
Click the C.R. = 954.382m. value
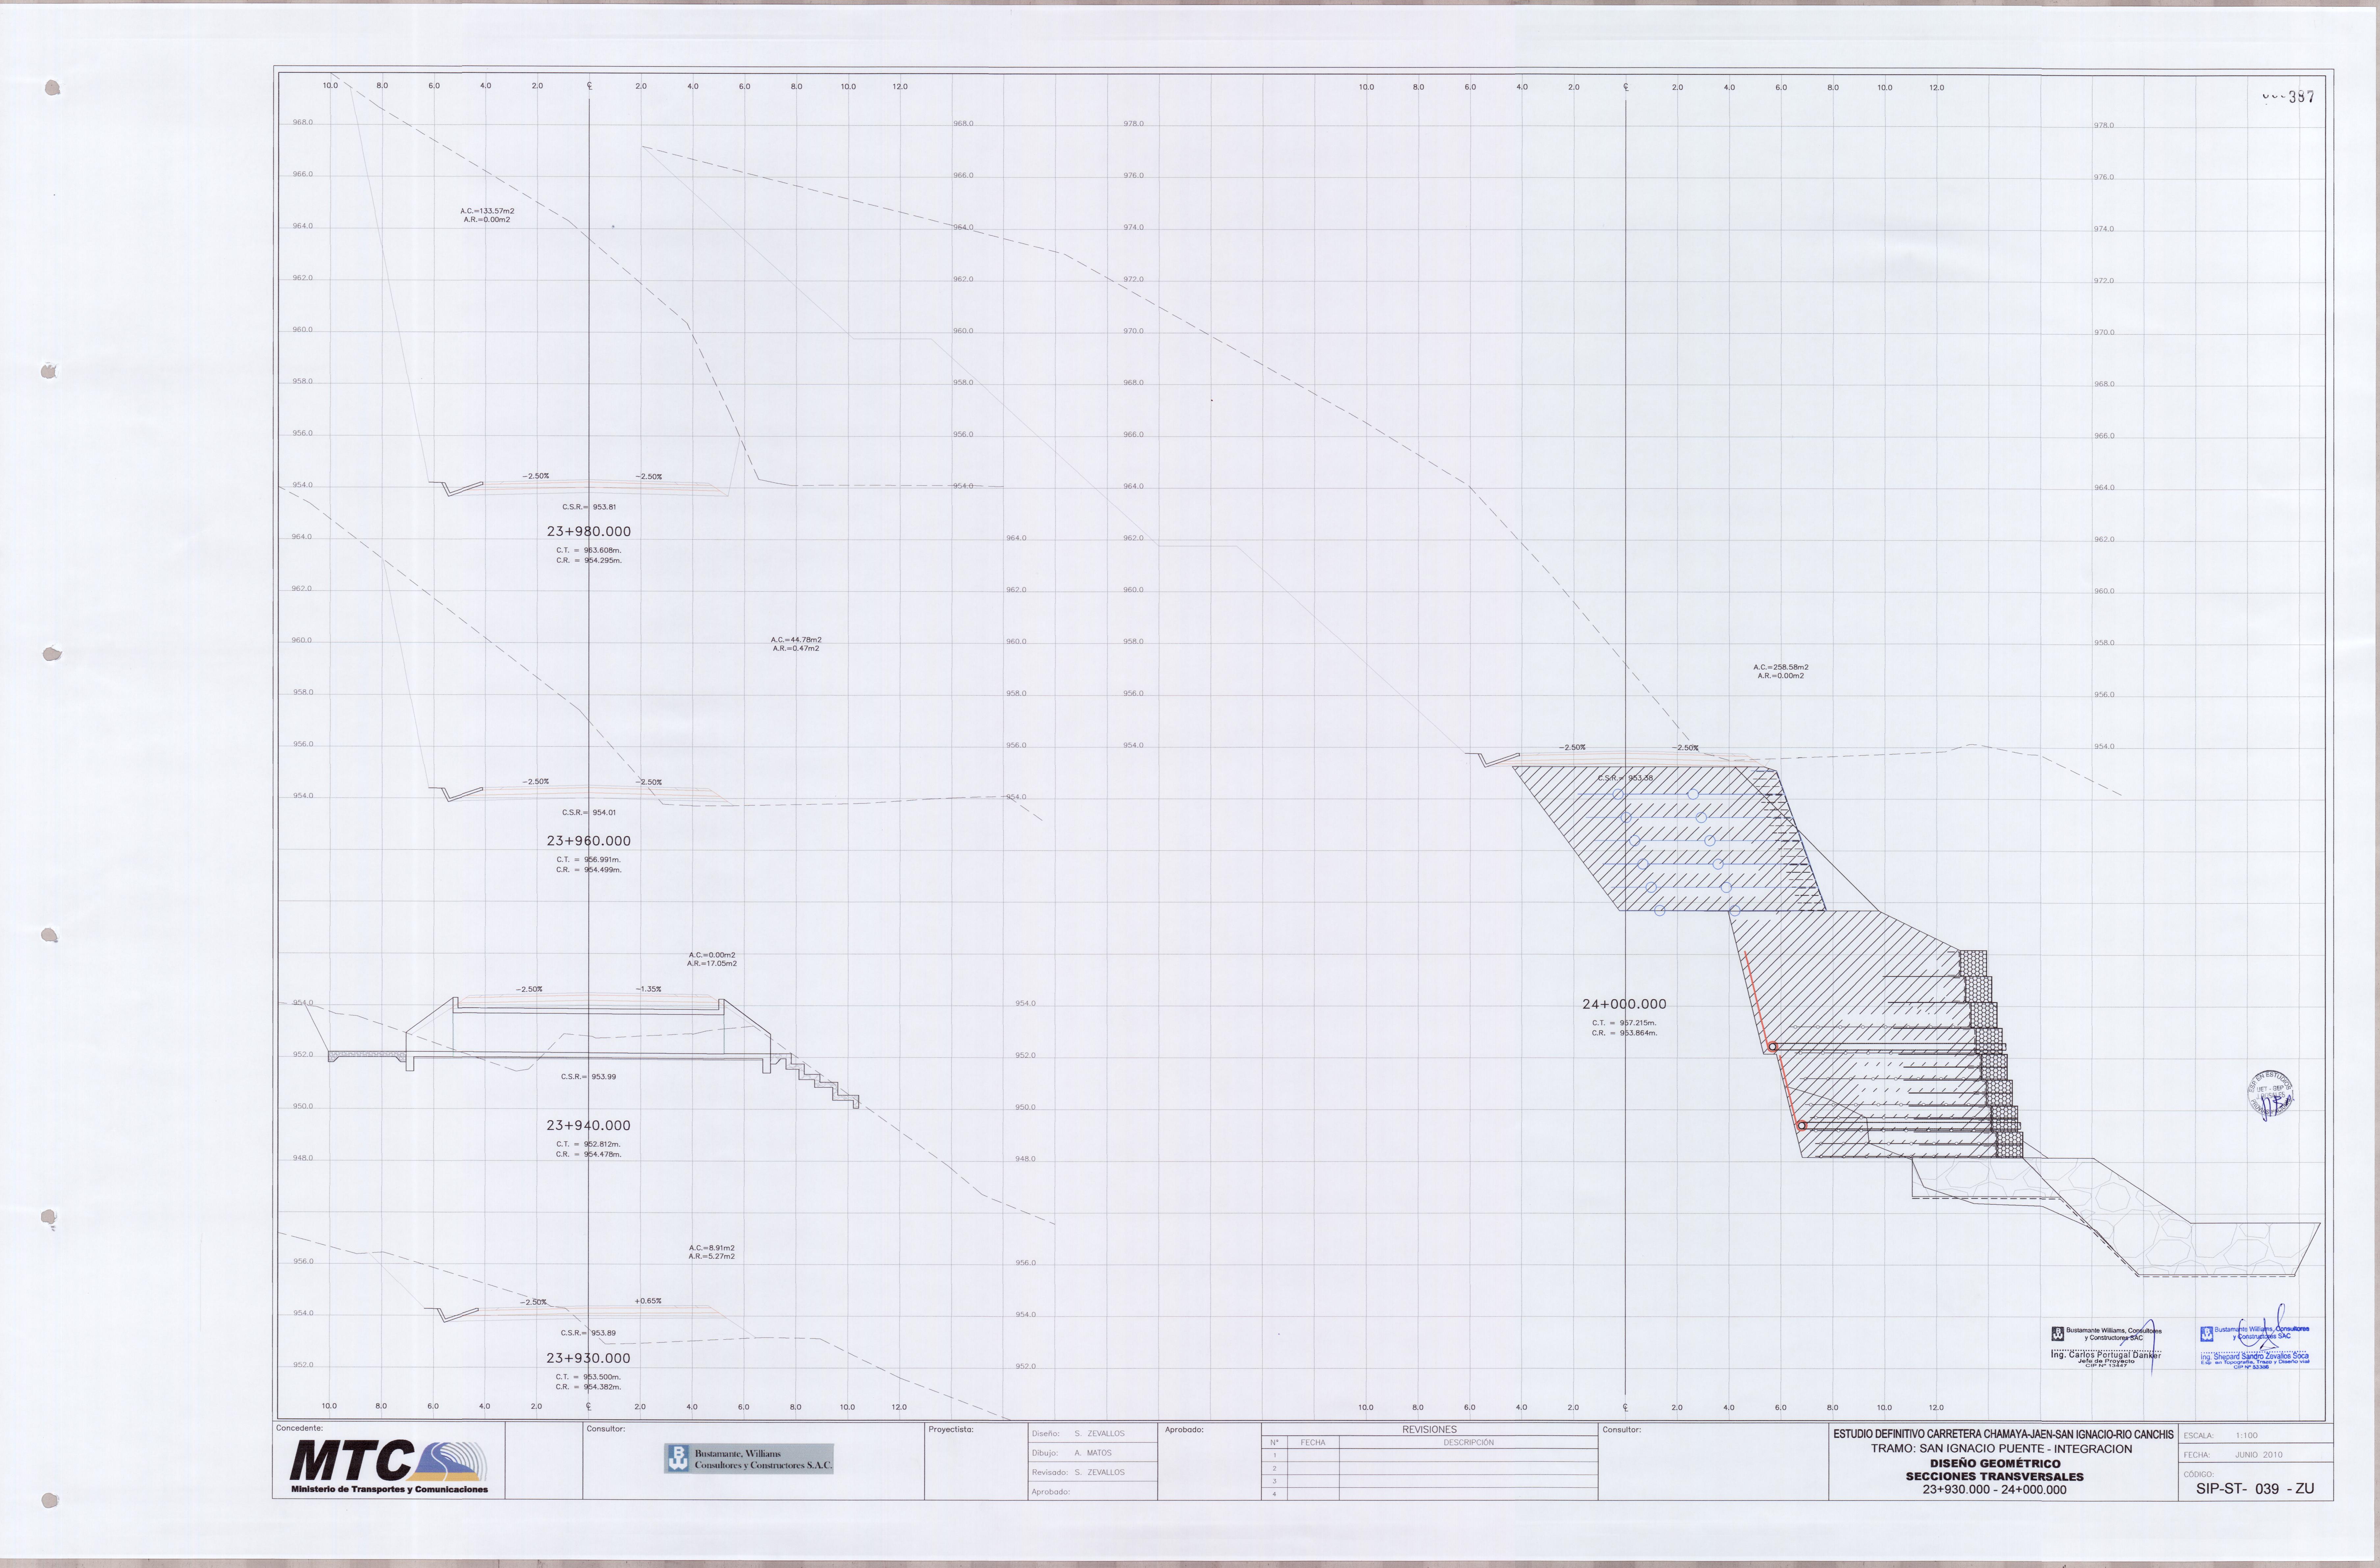pyautogui.click(x=589, y=1387)
